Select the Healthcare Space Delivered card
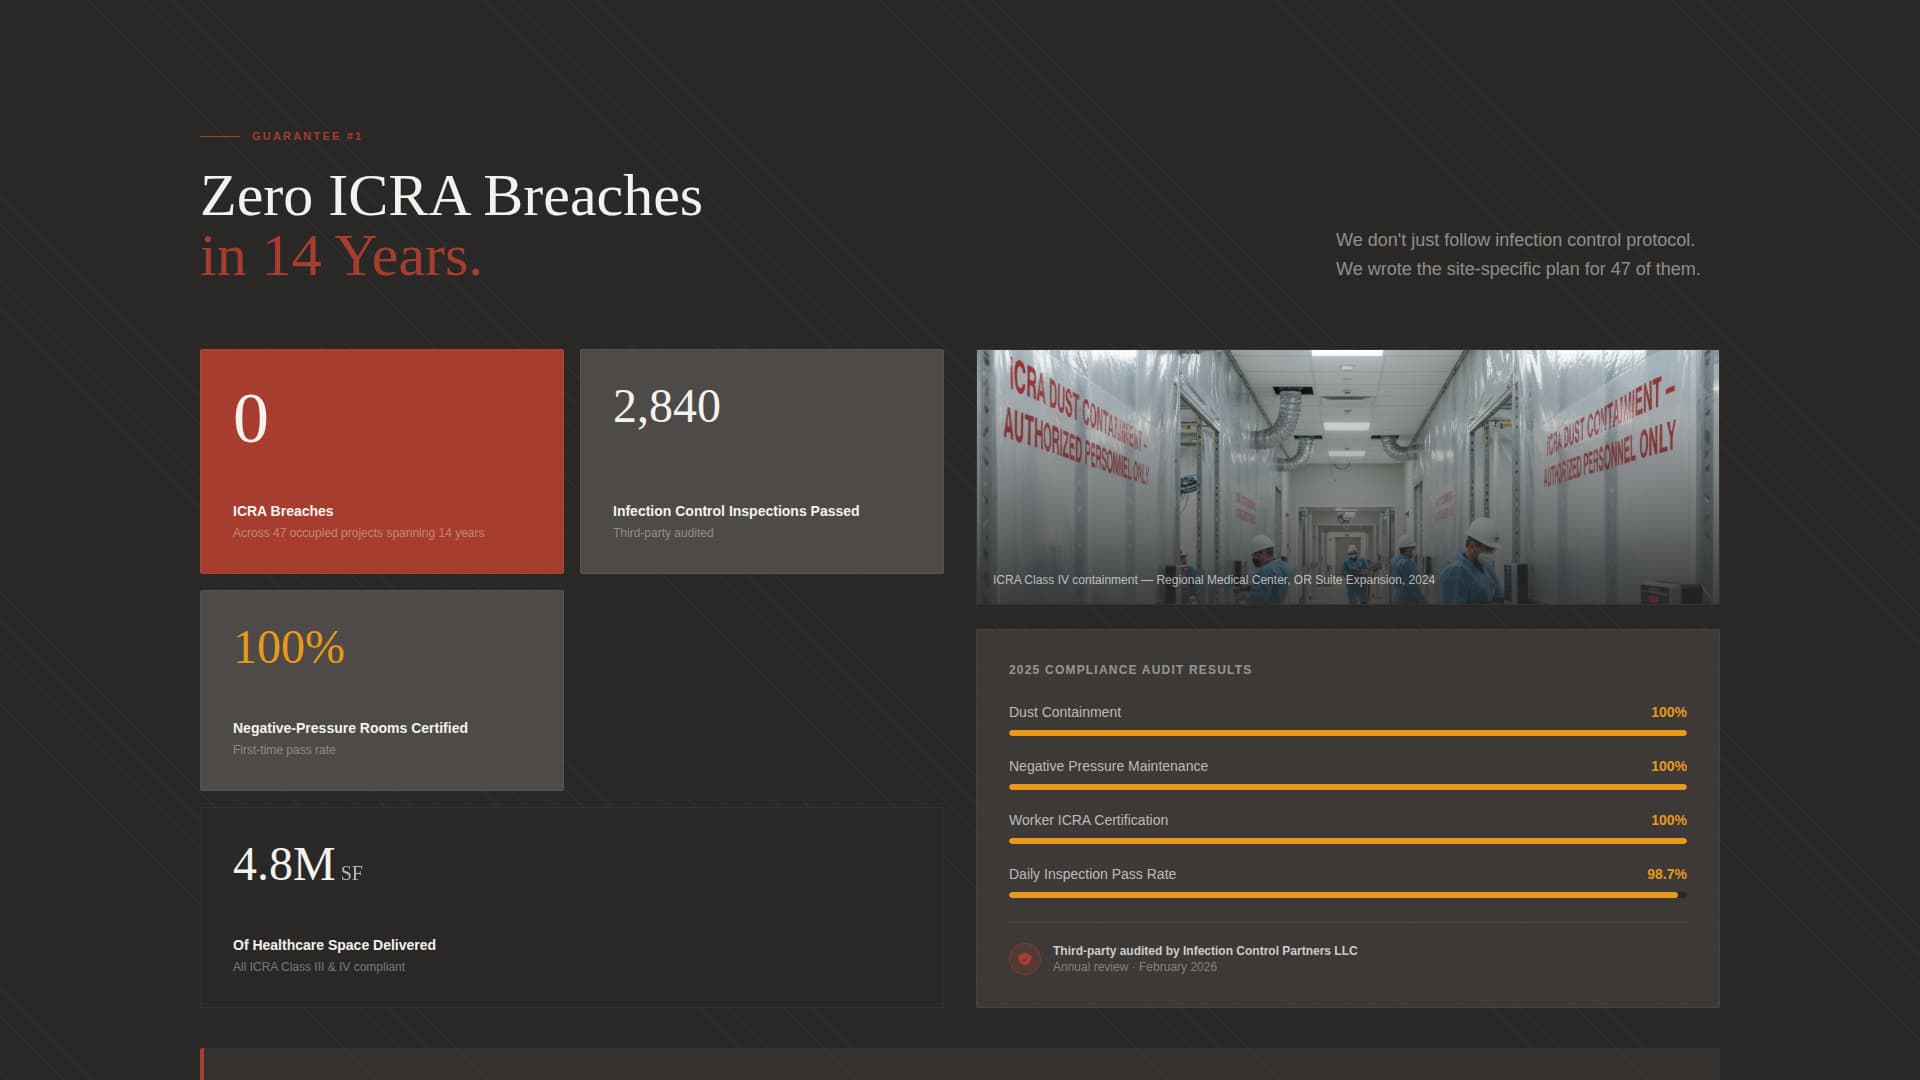Screen dimensions: 1920x1080 [x=572, y=907]
